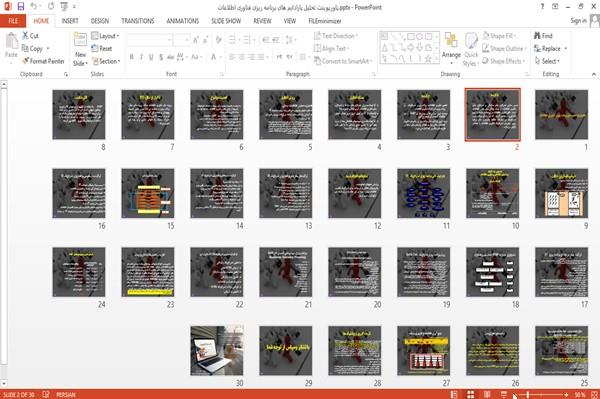Switch to Reading View status bar icon
The width and height of the screenshot is (600, 399).
487,394
